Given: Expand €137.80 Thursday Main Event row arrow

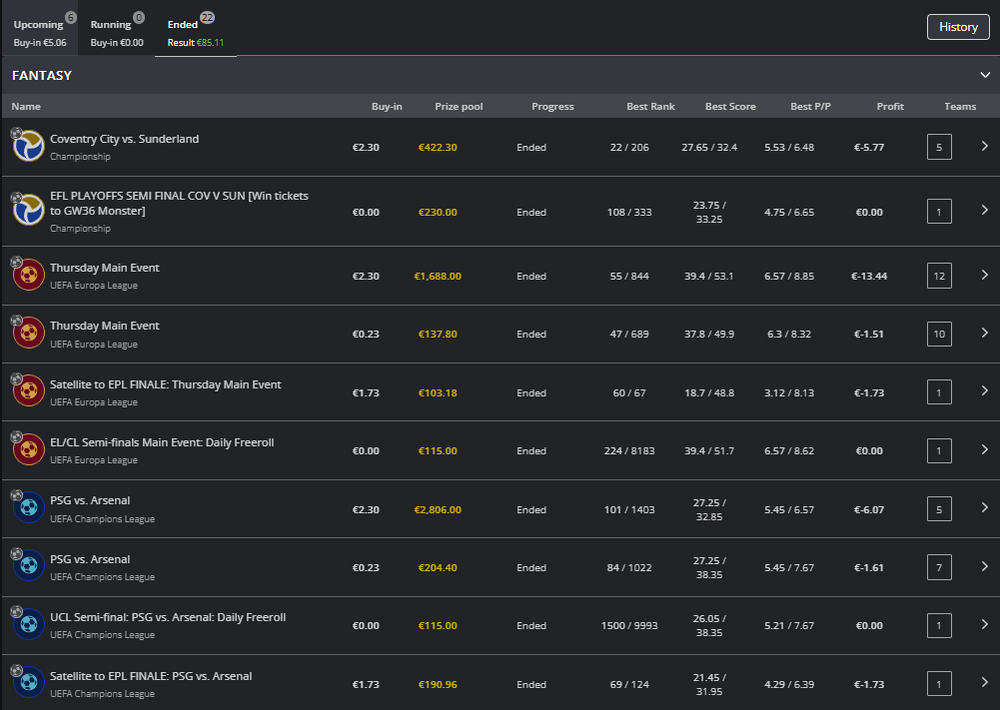Looking at the screenshot, I should [x=985, y=333].
